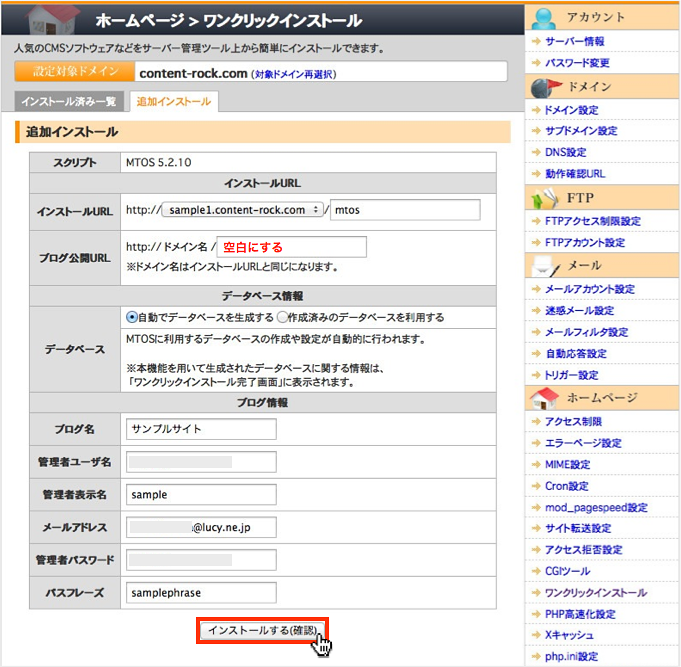
Task: Click the メールアドレス input field
Action: (x=202, y=527)
